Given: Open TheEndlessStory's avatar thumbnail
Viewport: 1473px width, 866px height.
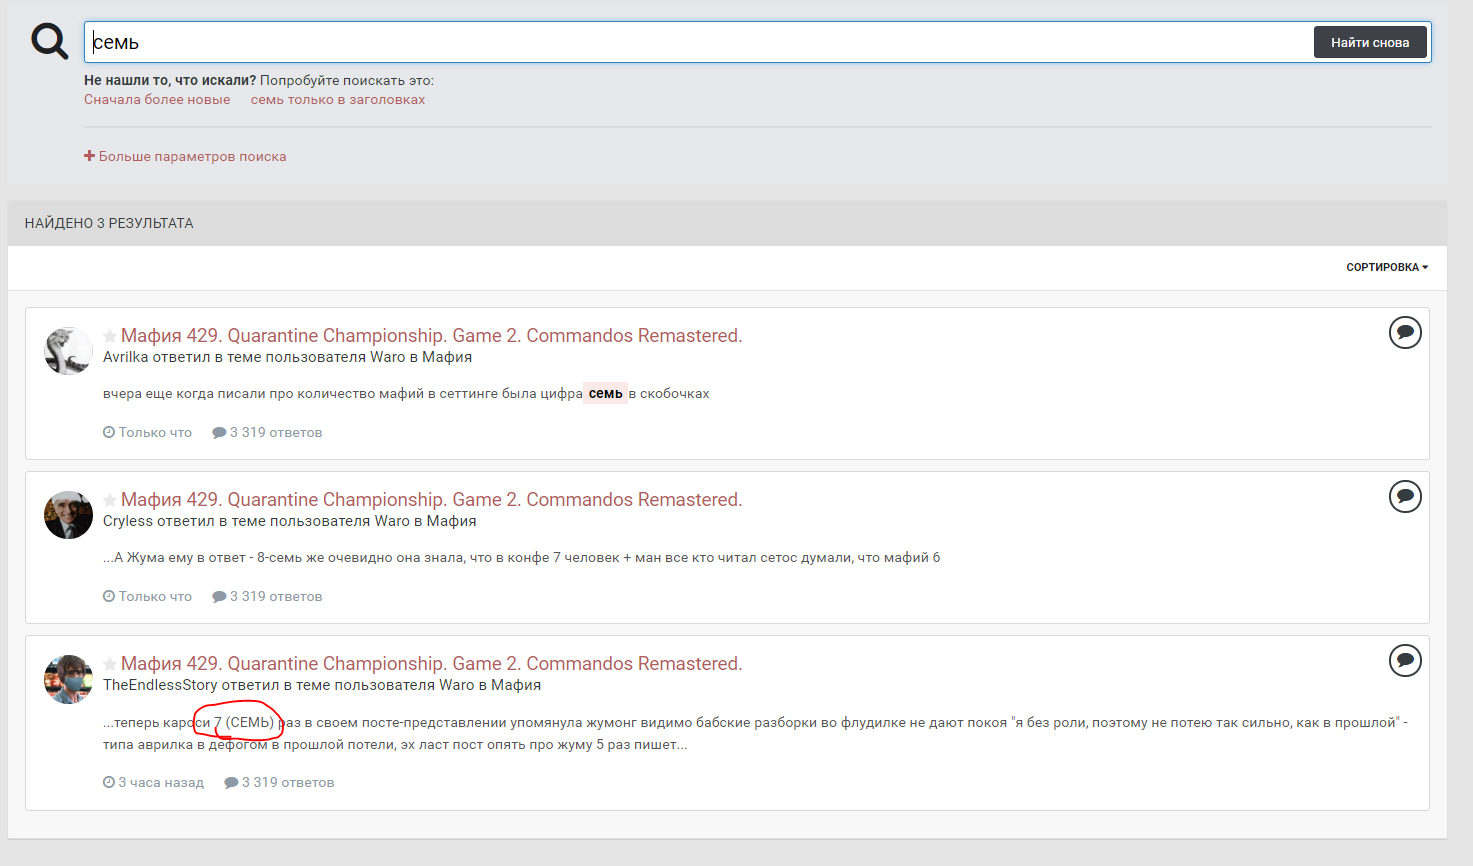Looking at the screenshot, I should (x=68, y=679).
